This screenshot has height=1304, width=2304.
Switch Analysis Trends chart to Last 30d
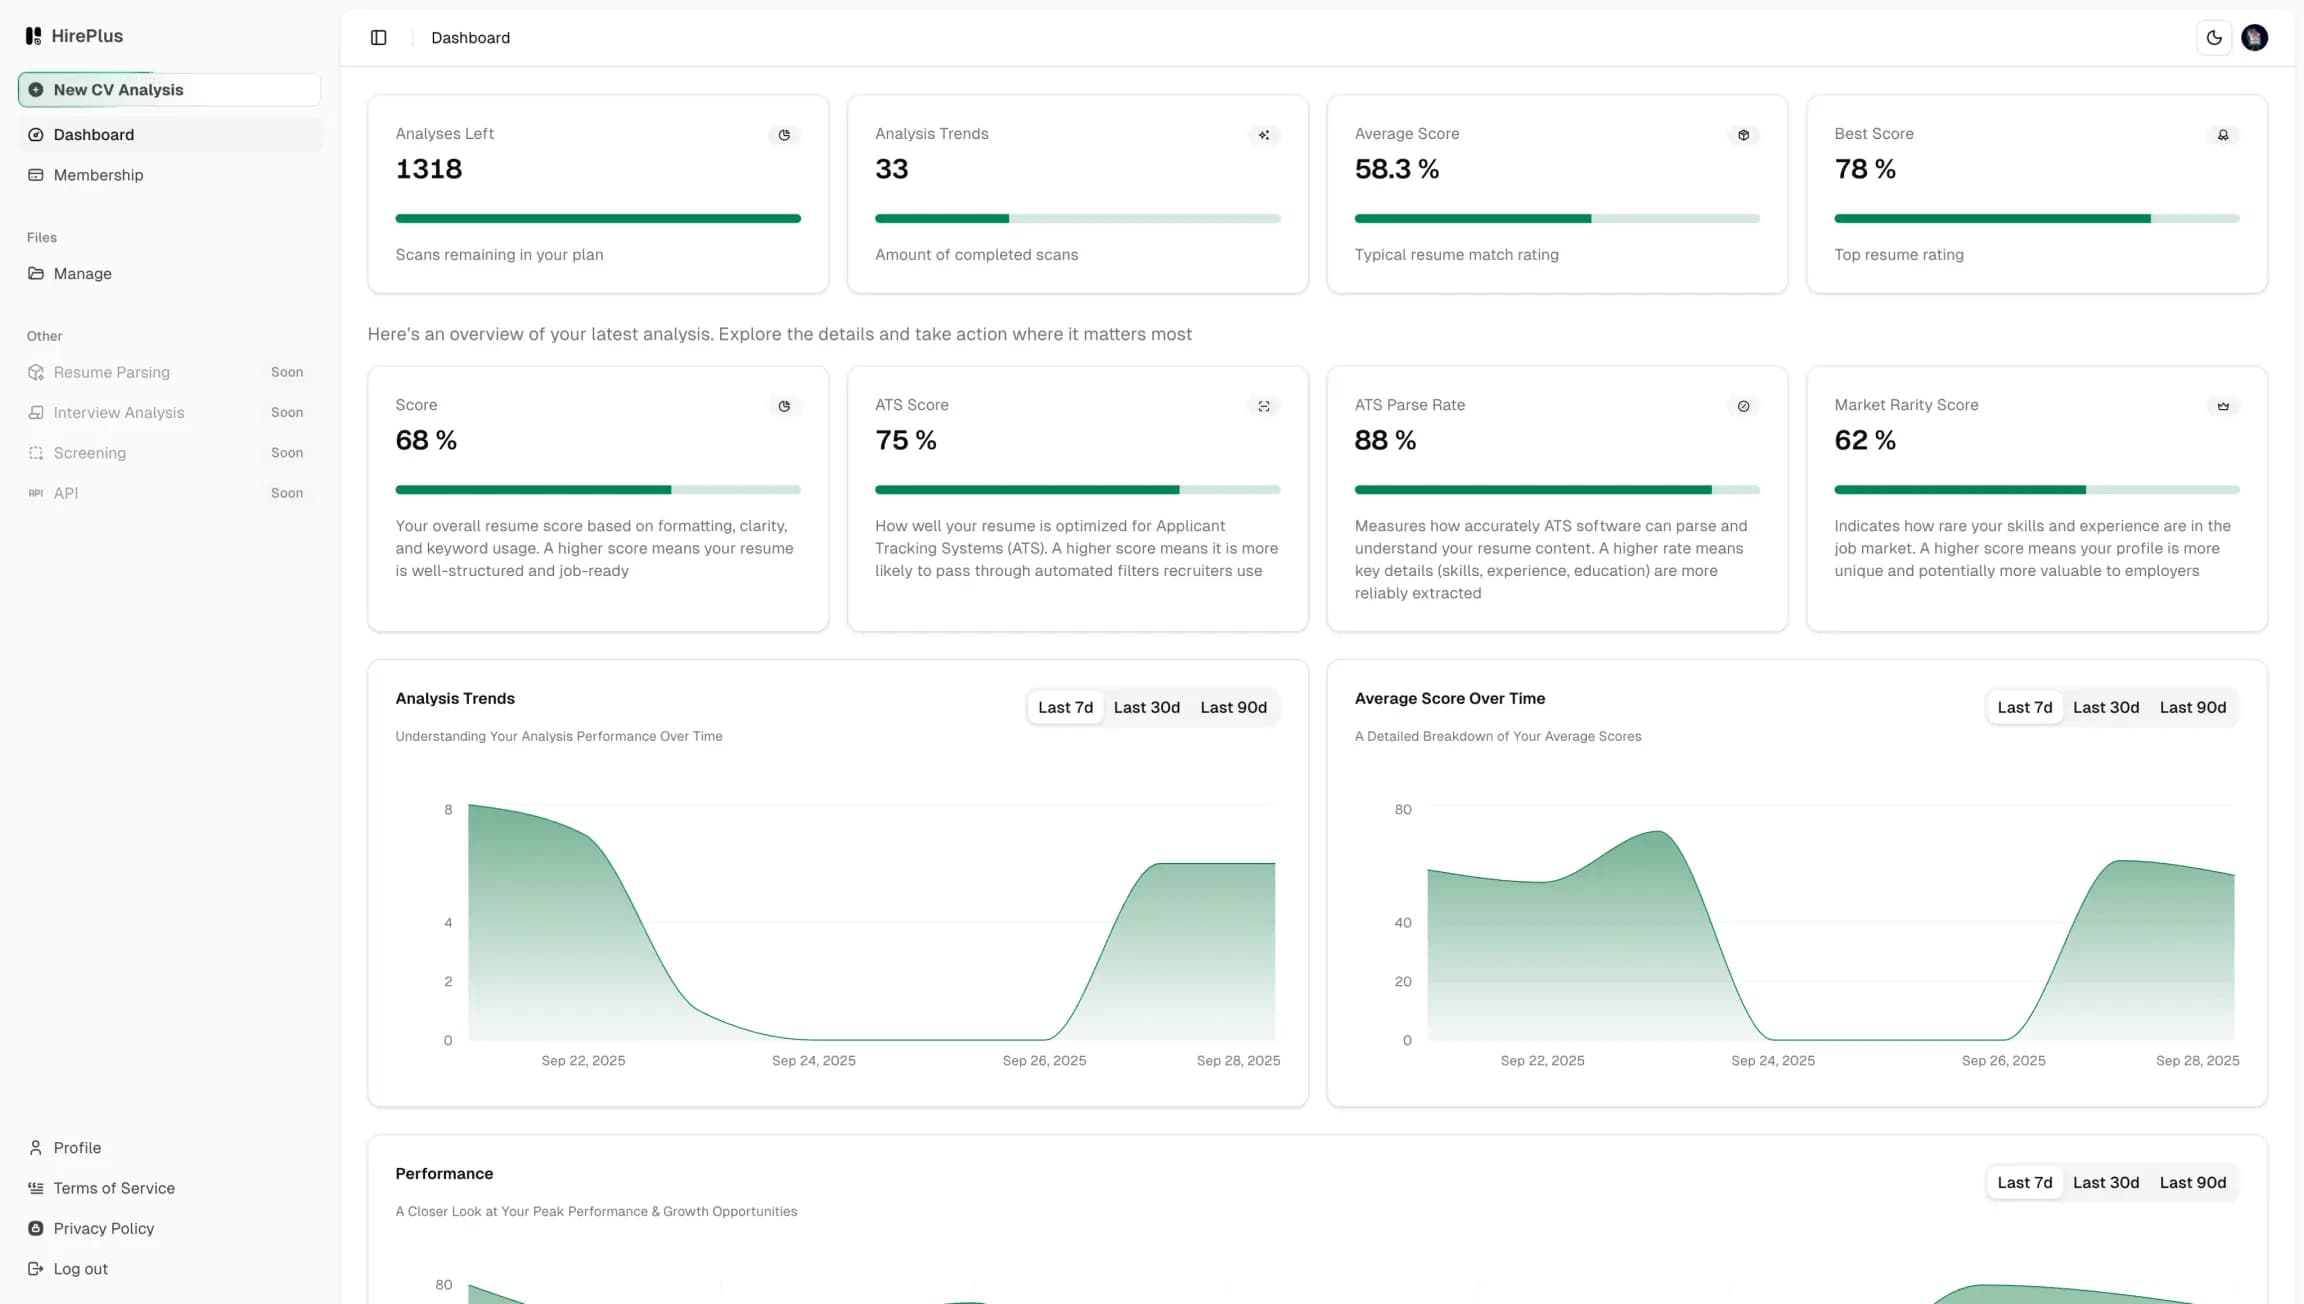pyautogui.click(x=1146, y=707)
